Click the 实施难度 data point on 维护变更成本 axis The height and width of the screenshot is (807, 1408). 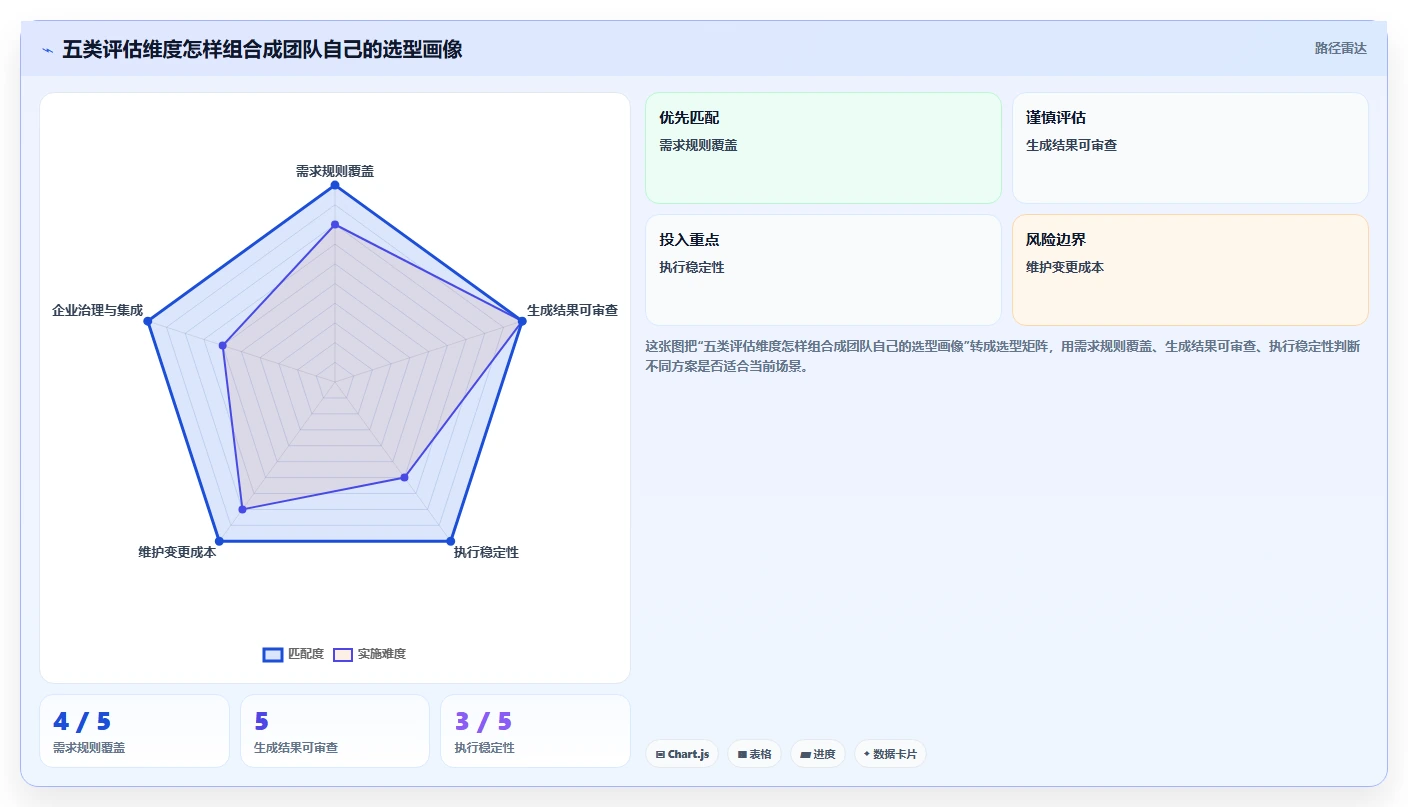coord(242,510)
